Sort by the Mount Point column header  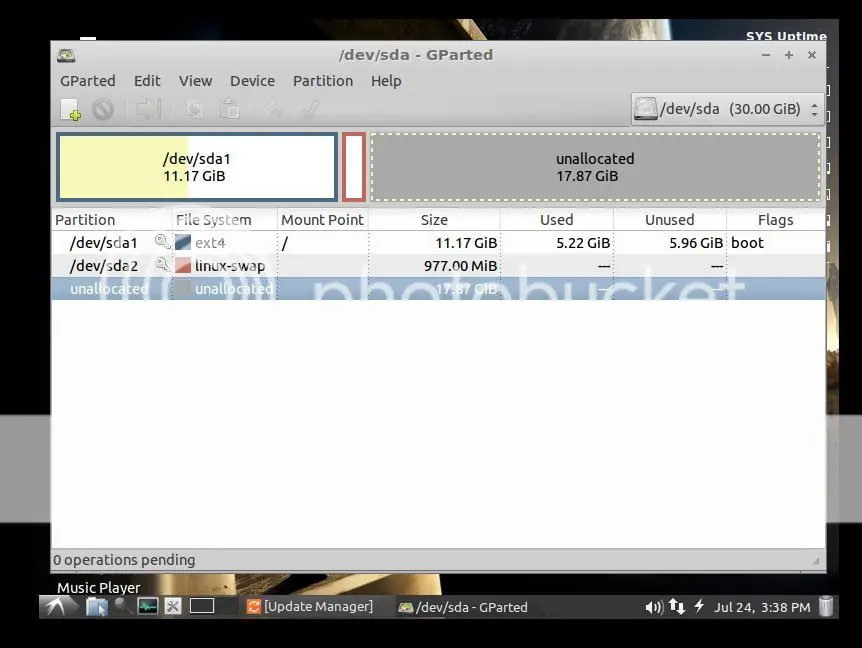(322, 220)
